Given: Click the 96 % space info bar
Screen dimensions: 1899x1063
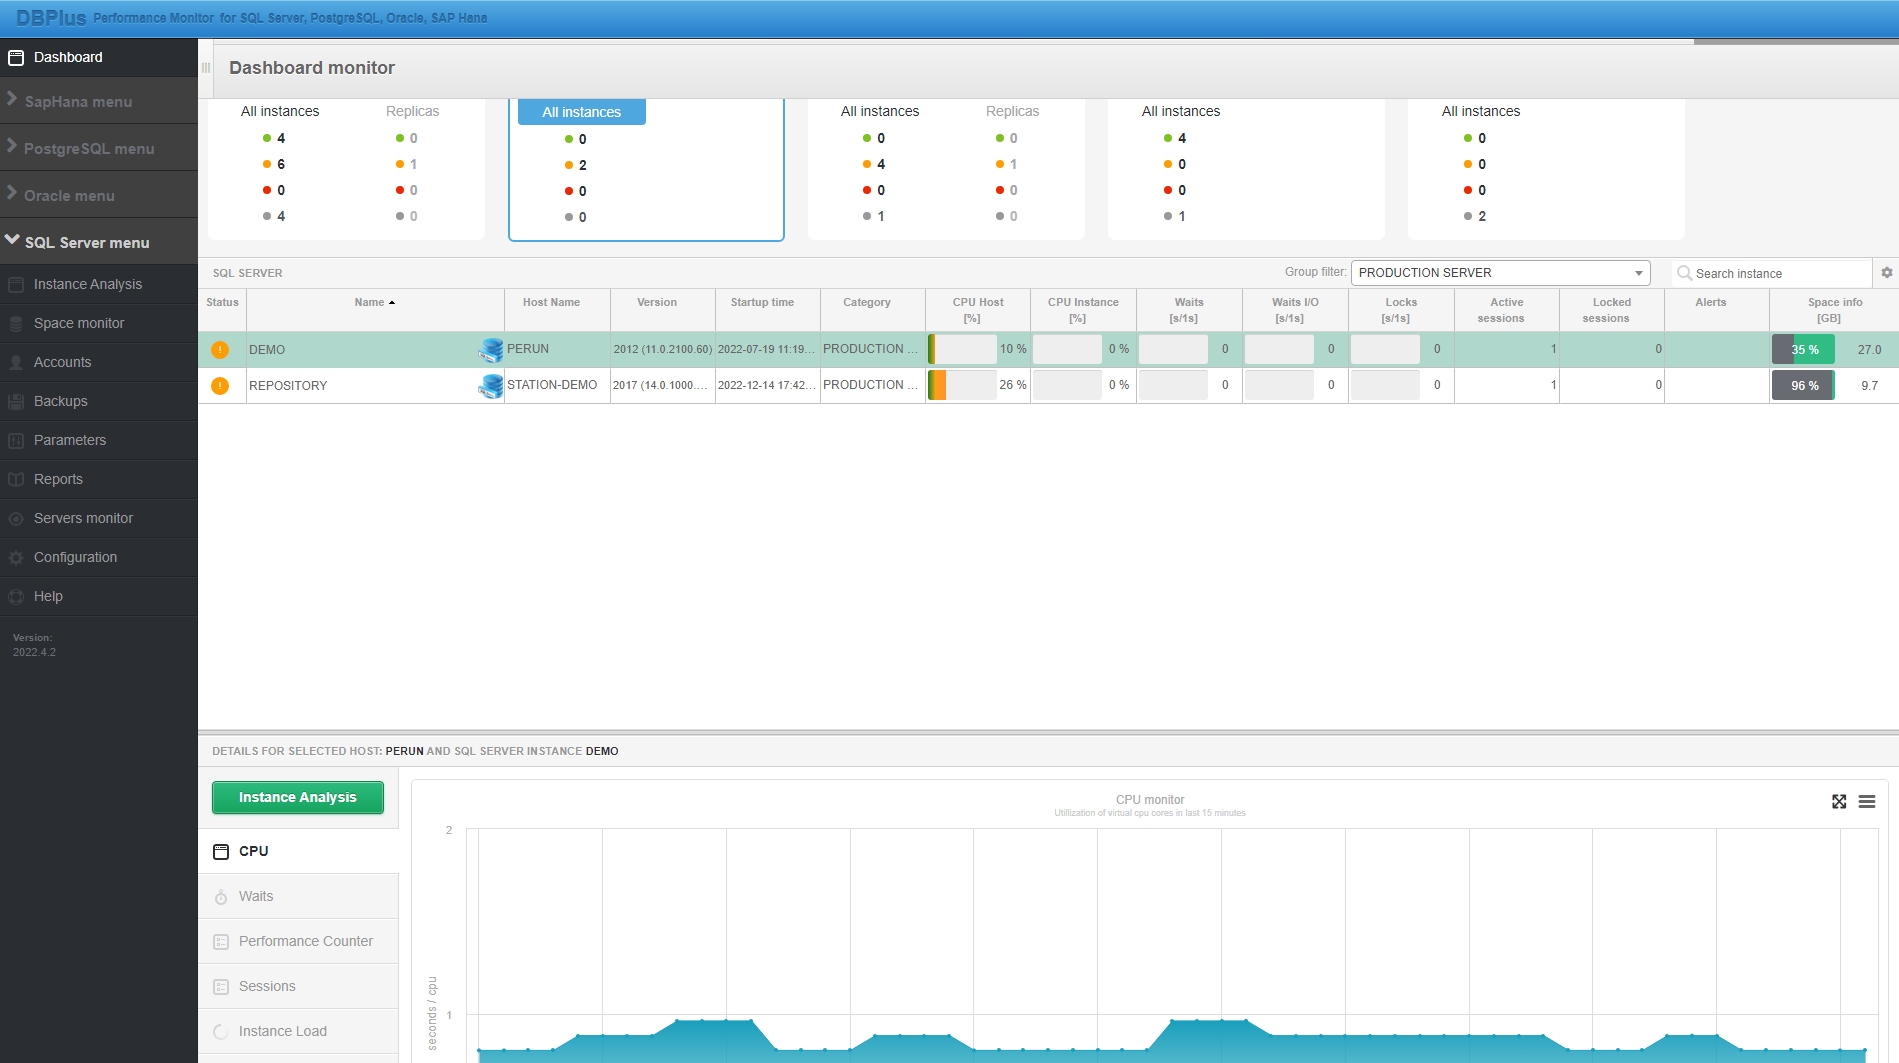Looking at the screenshot, I should point(1803,386).
